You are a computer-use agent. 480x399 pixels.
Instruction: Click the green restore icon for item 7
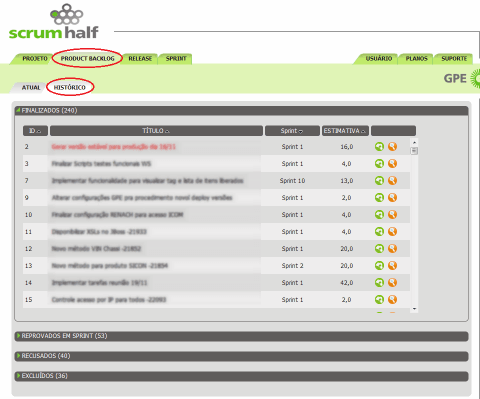coord(379,181)
